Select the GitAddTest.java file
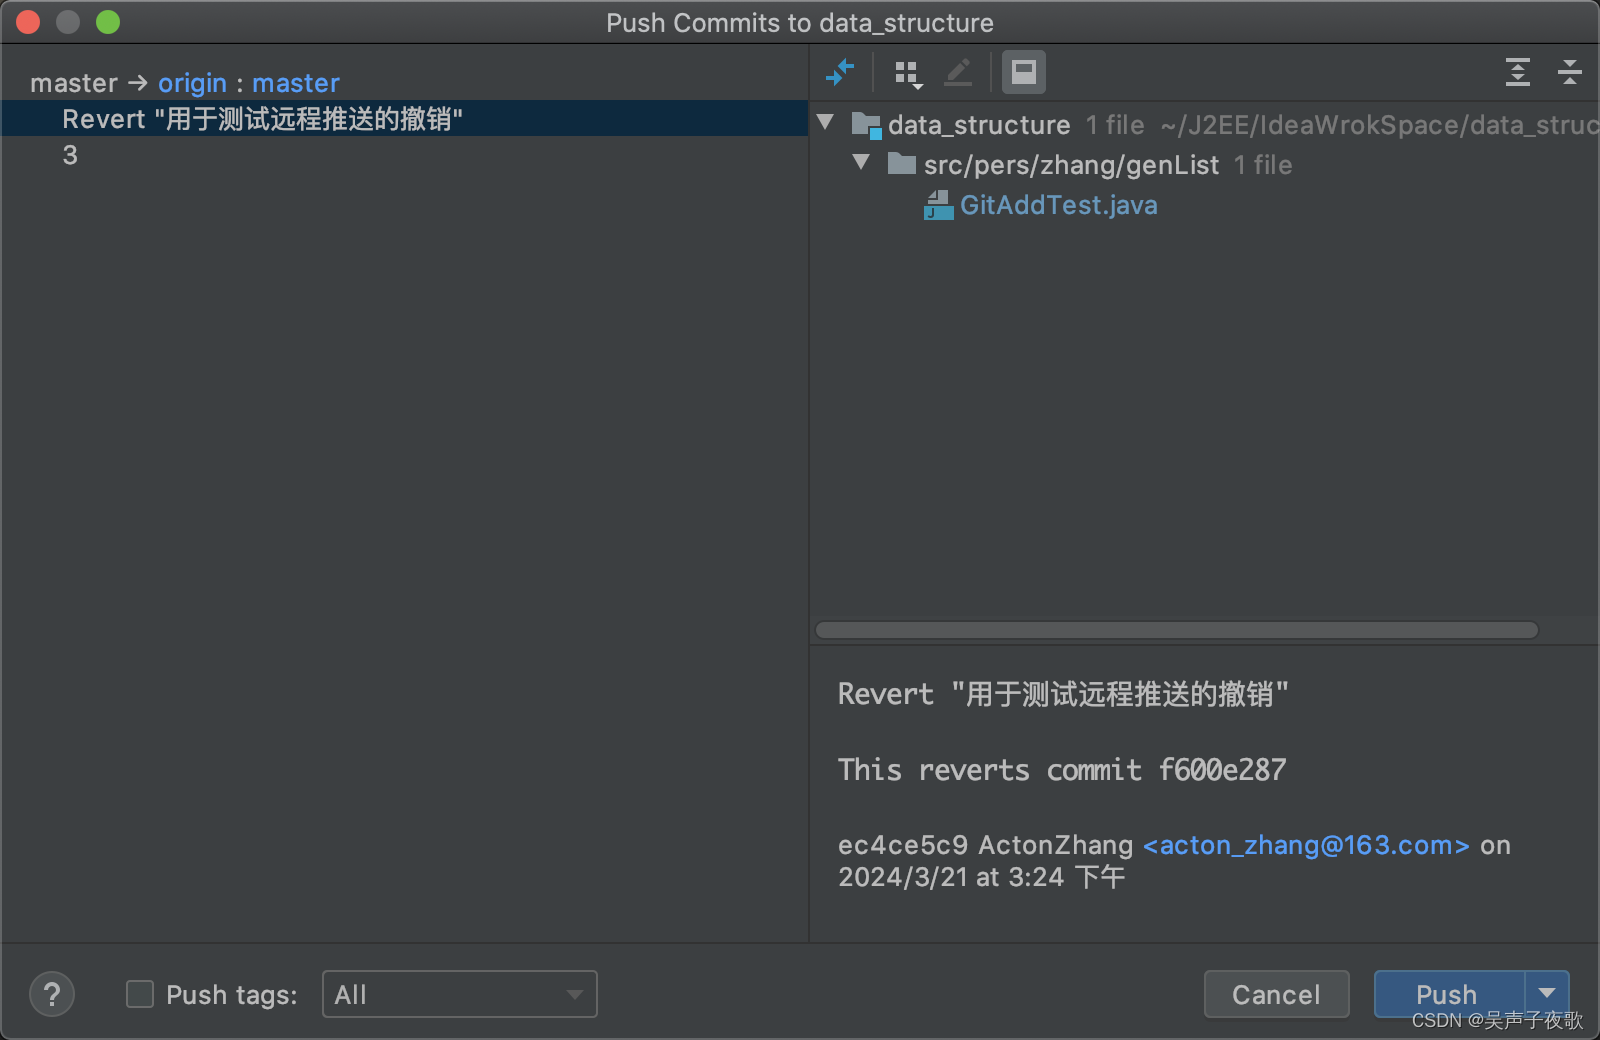 [x=1058, y=205]
